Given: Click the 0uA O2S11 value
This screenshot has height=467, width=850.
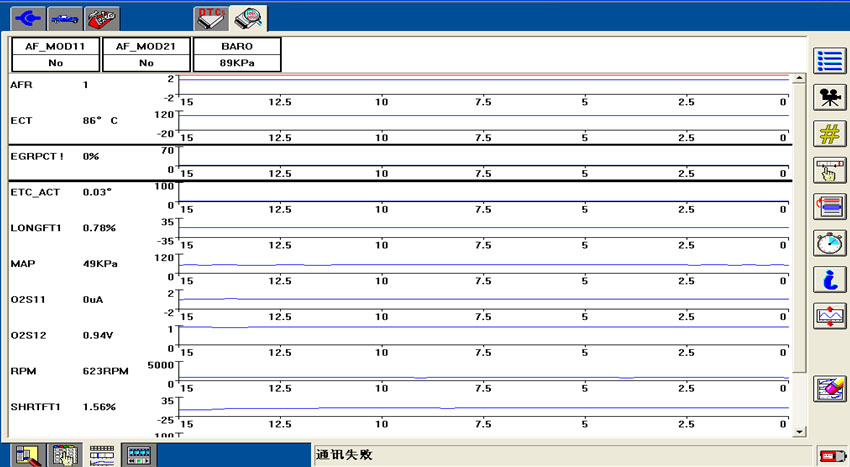Looking at the screenshot, I should tap(93, 299).
